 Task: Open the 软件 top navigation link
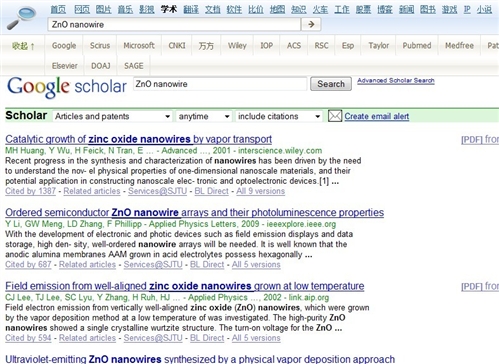point(234,10)
